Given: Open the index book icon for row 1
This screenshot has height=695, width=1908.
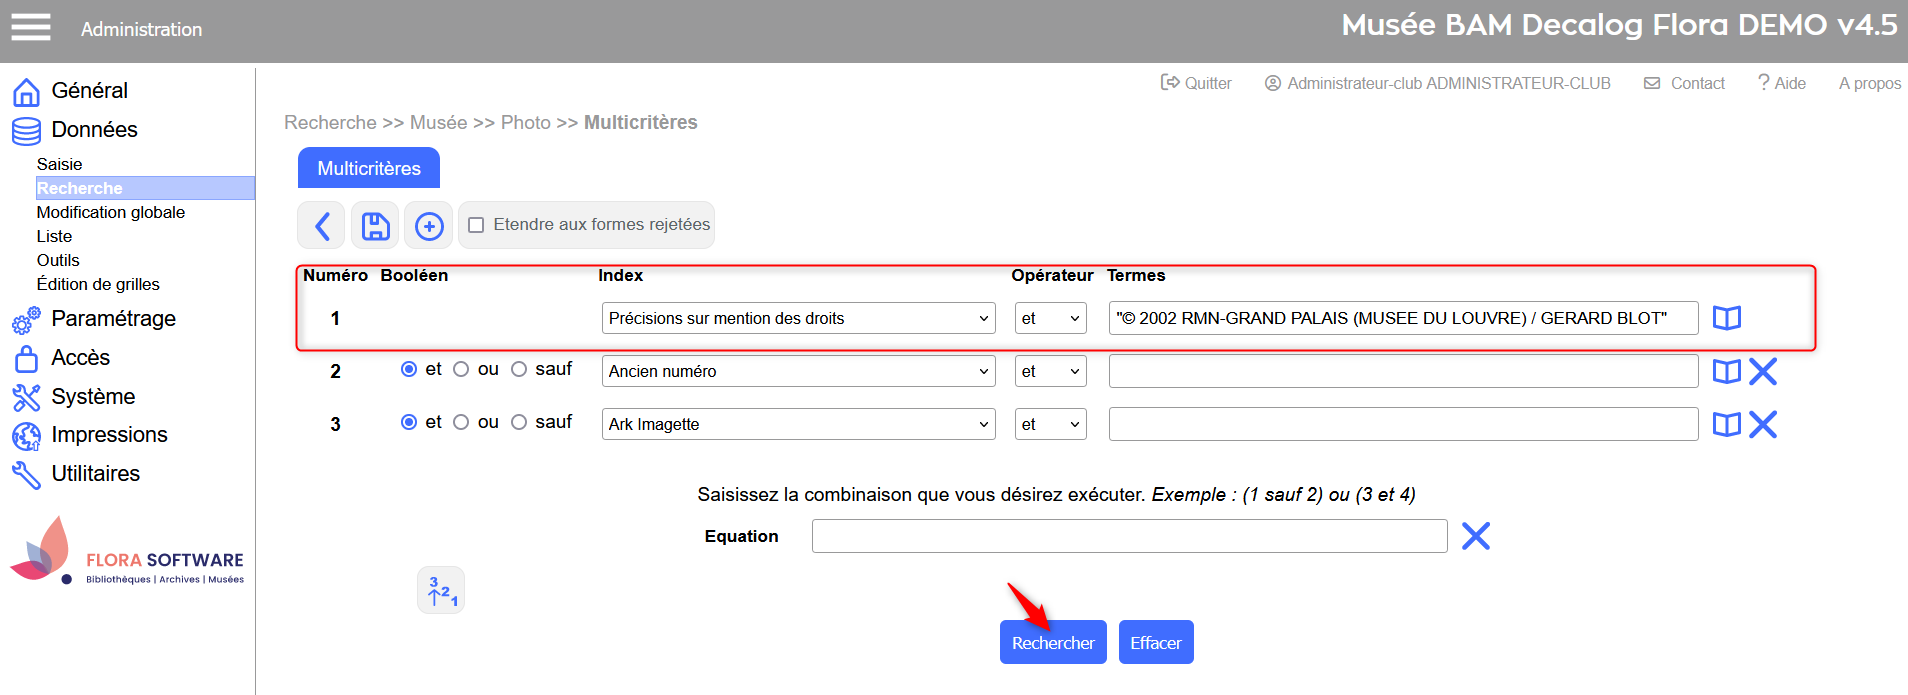Looking at the screenshot, I should [1726, 318].
